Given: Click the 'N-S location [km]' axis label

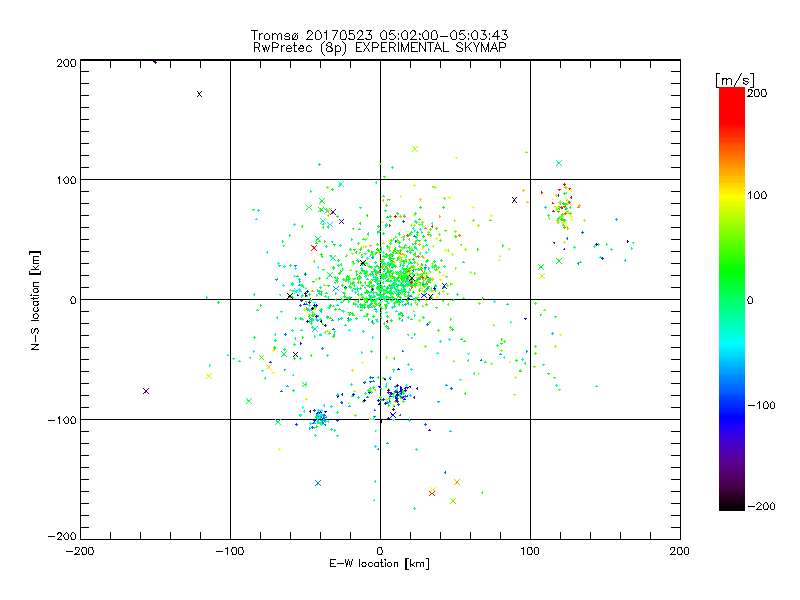Looking at the screenshot, I should [x=35, y=300].
